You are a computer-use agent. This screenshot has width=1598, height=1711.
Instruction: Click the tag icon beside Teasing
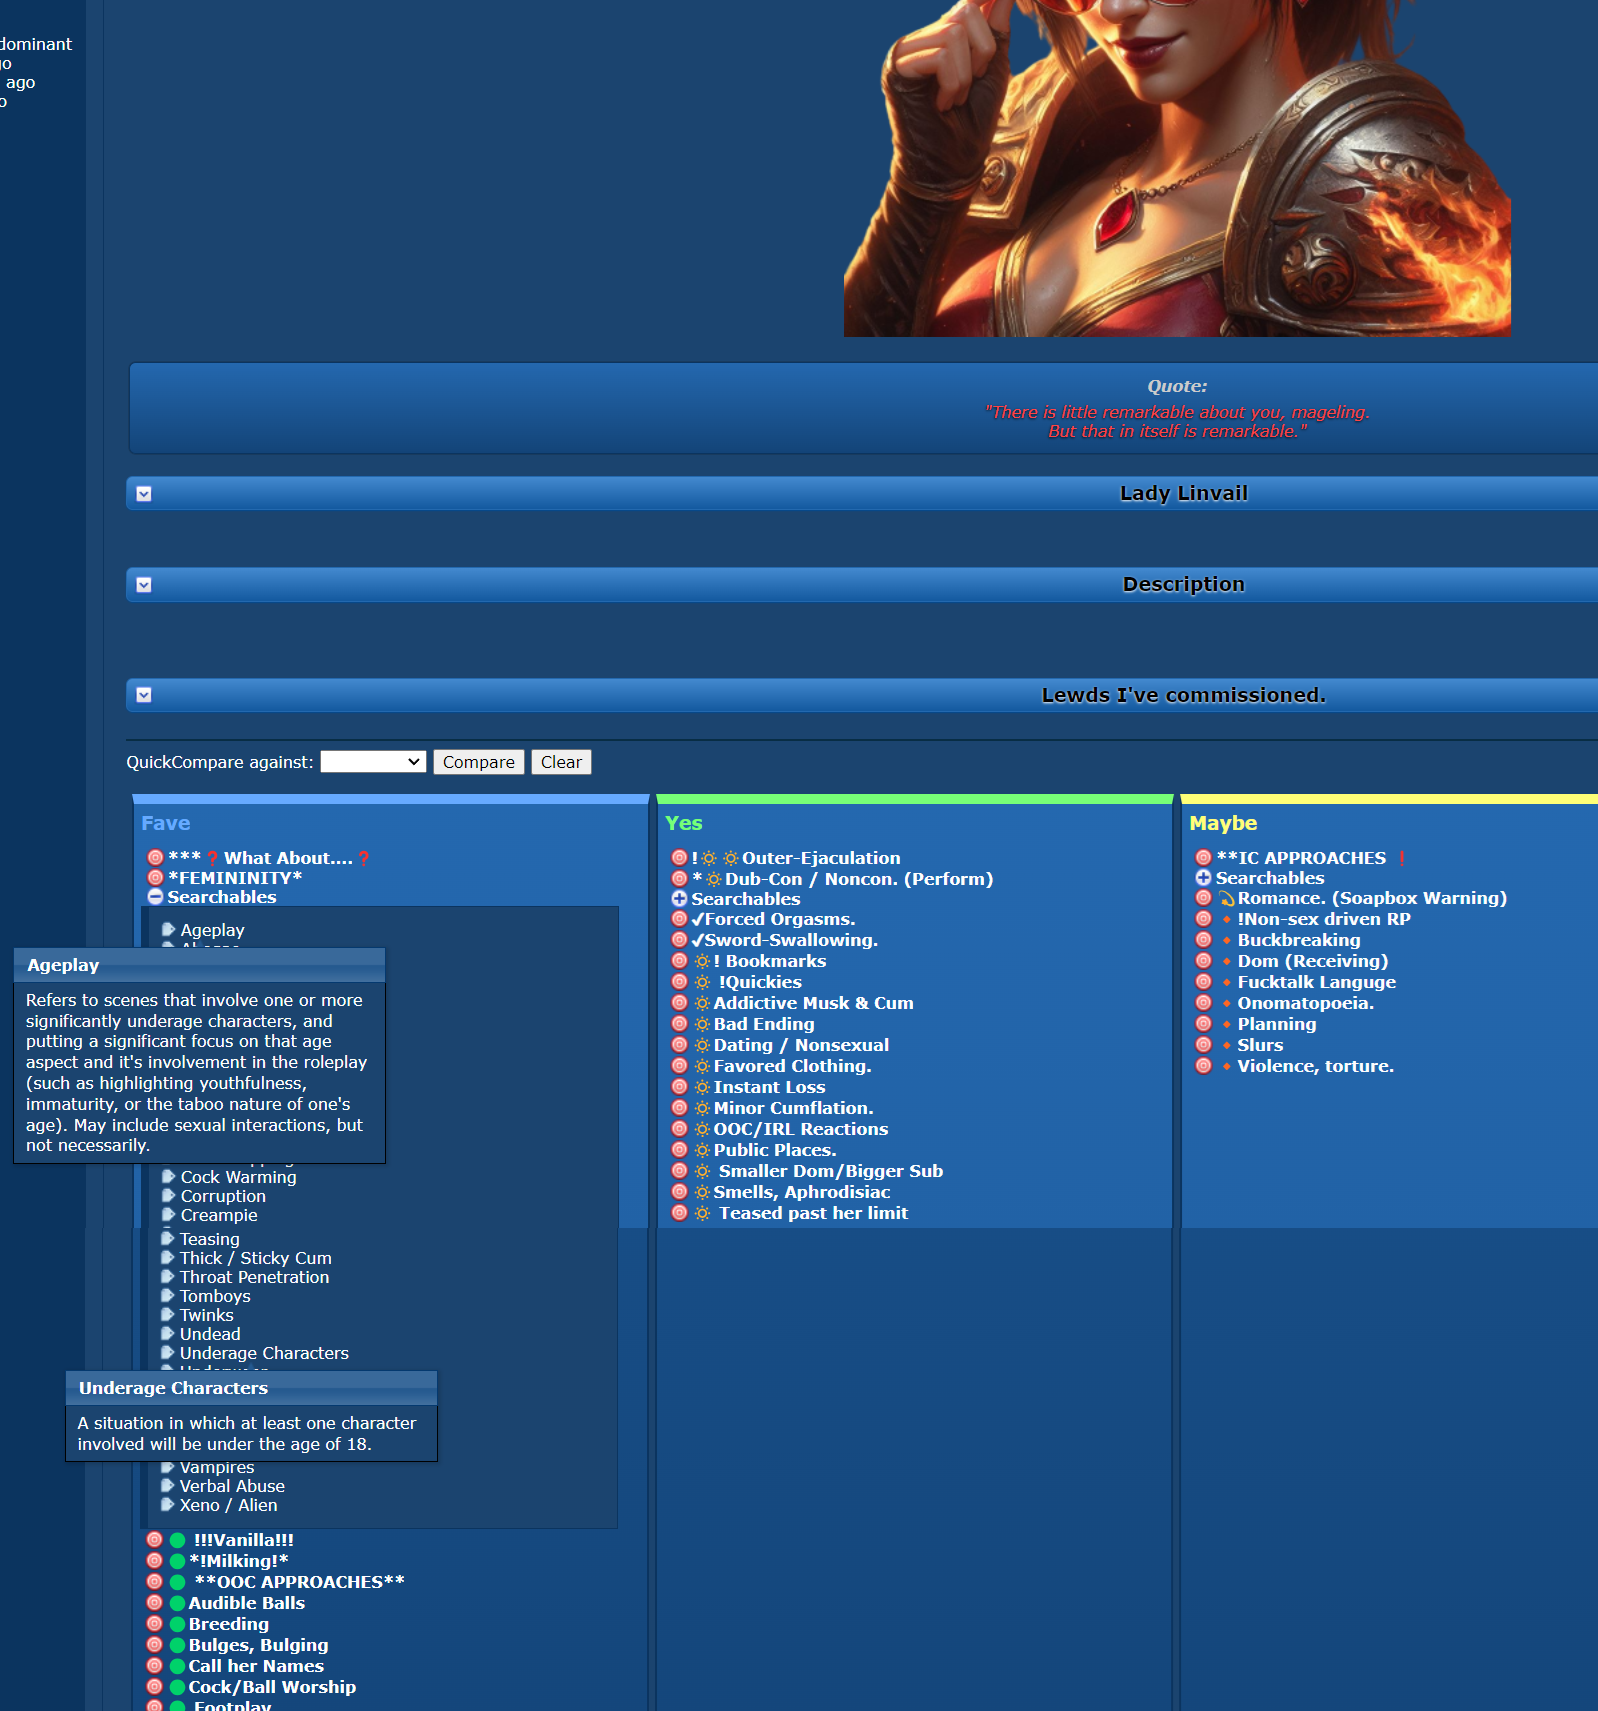168,1238
